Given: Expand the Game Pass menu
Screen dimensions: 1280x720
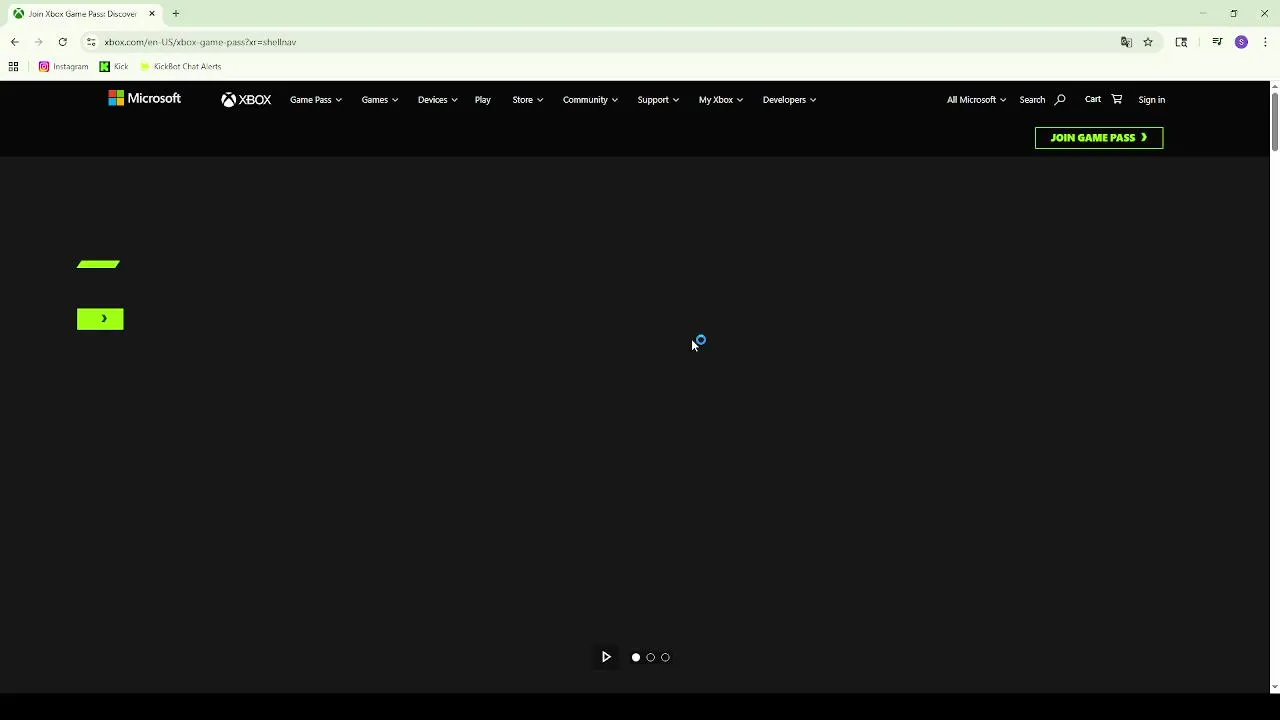Looking at the screenshot, I should [316, 100].
